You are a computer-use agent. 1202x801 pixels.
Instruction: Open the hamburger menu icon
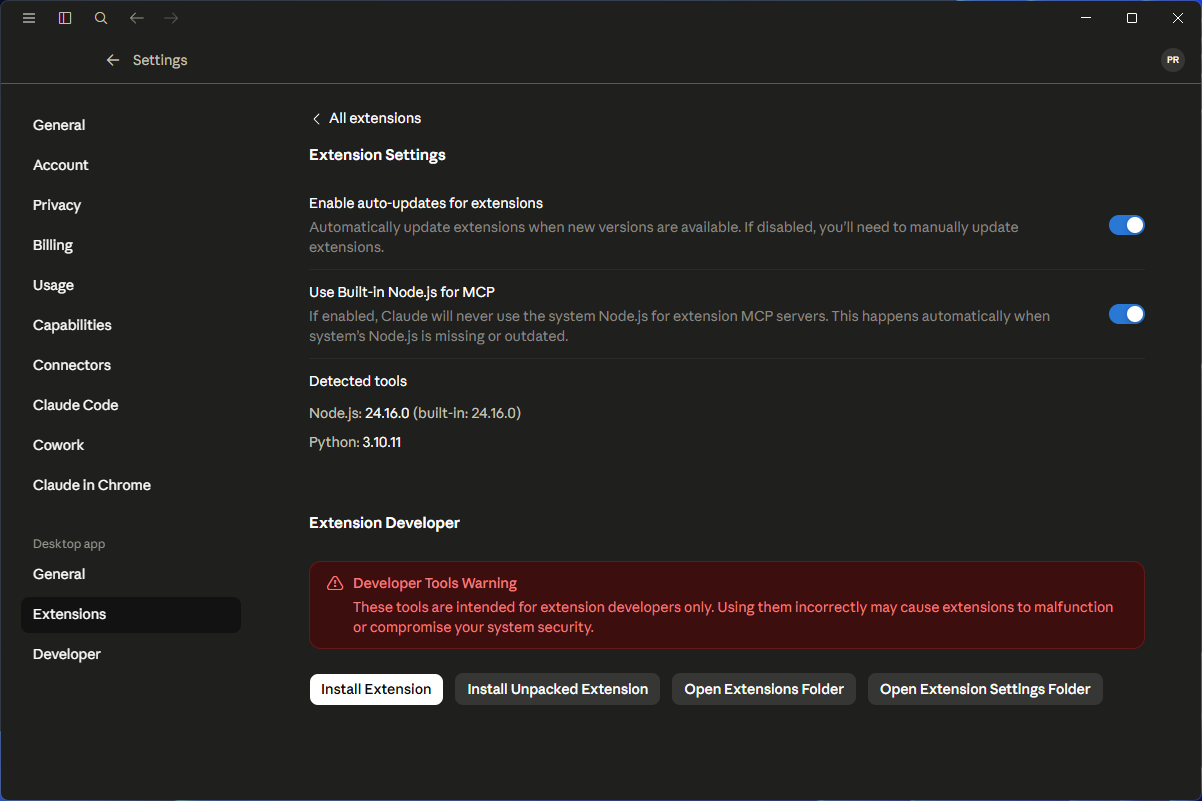coord(29,18)
